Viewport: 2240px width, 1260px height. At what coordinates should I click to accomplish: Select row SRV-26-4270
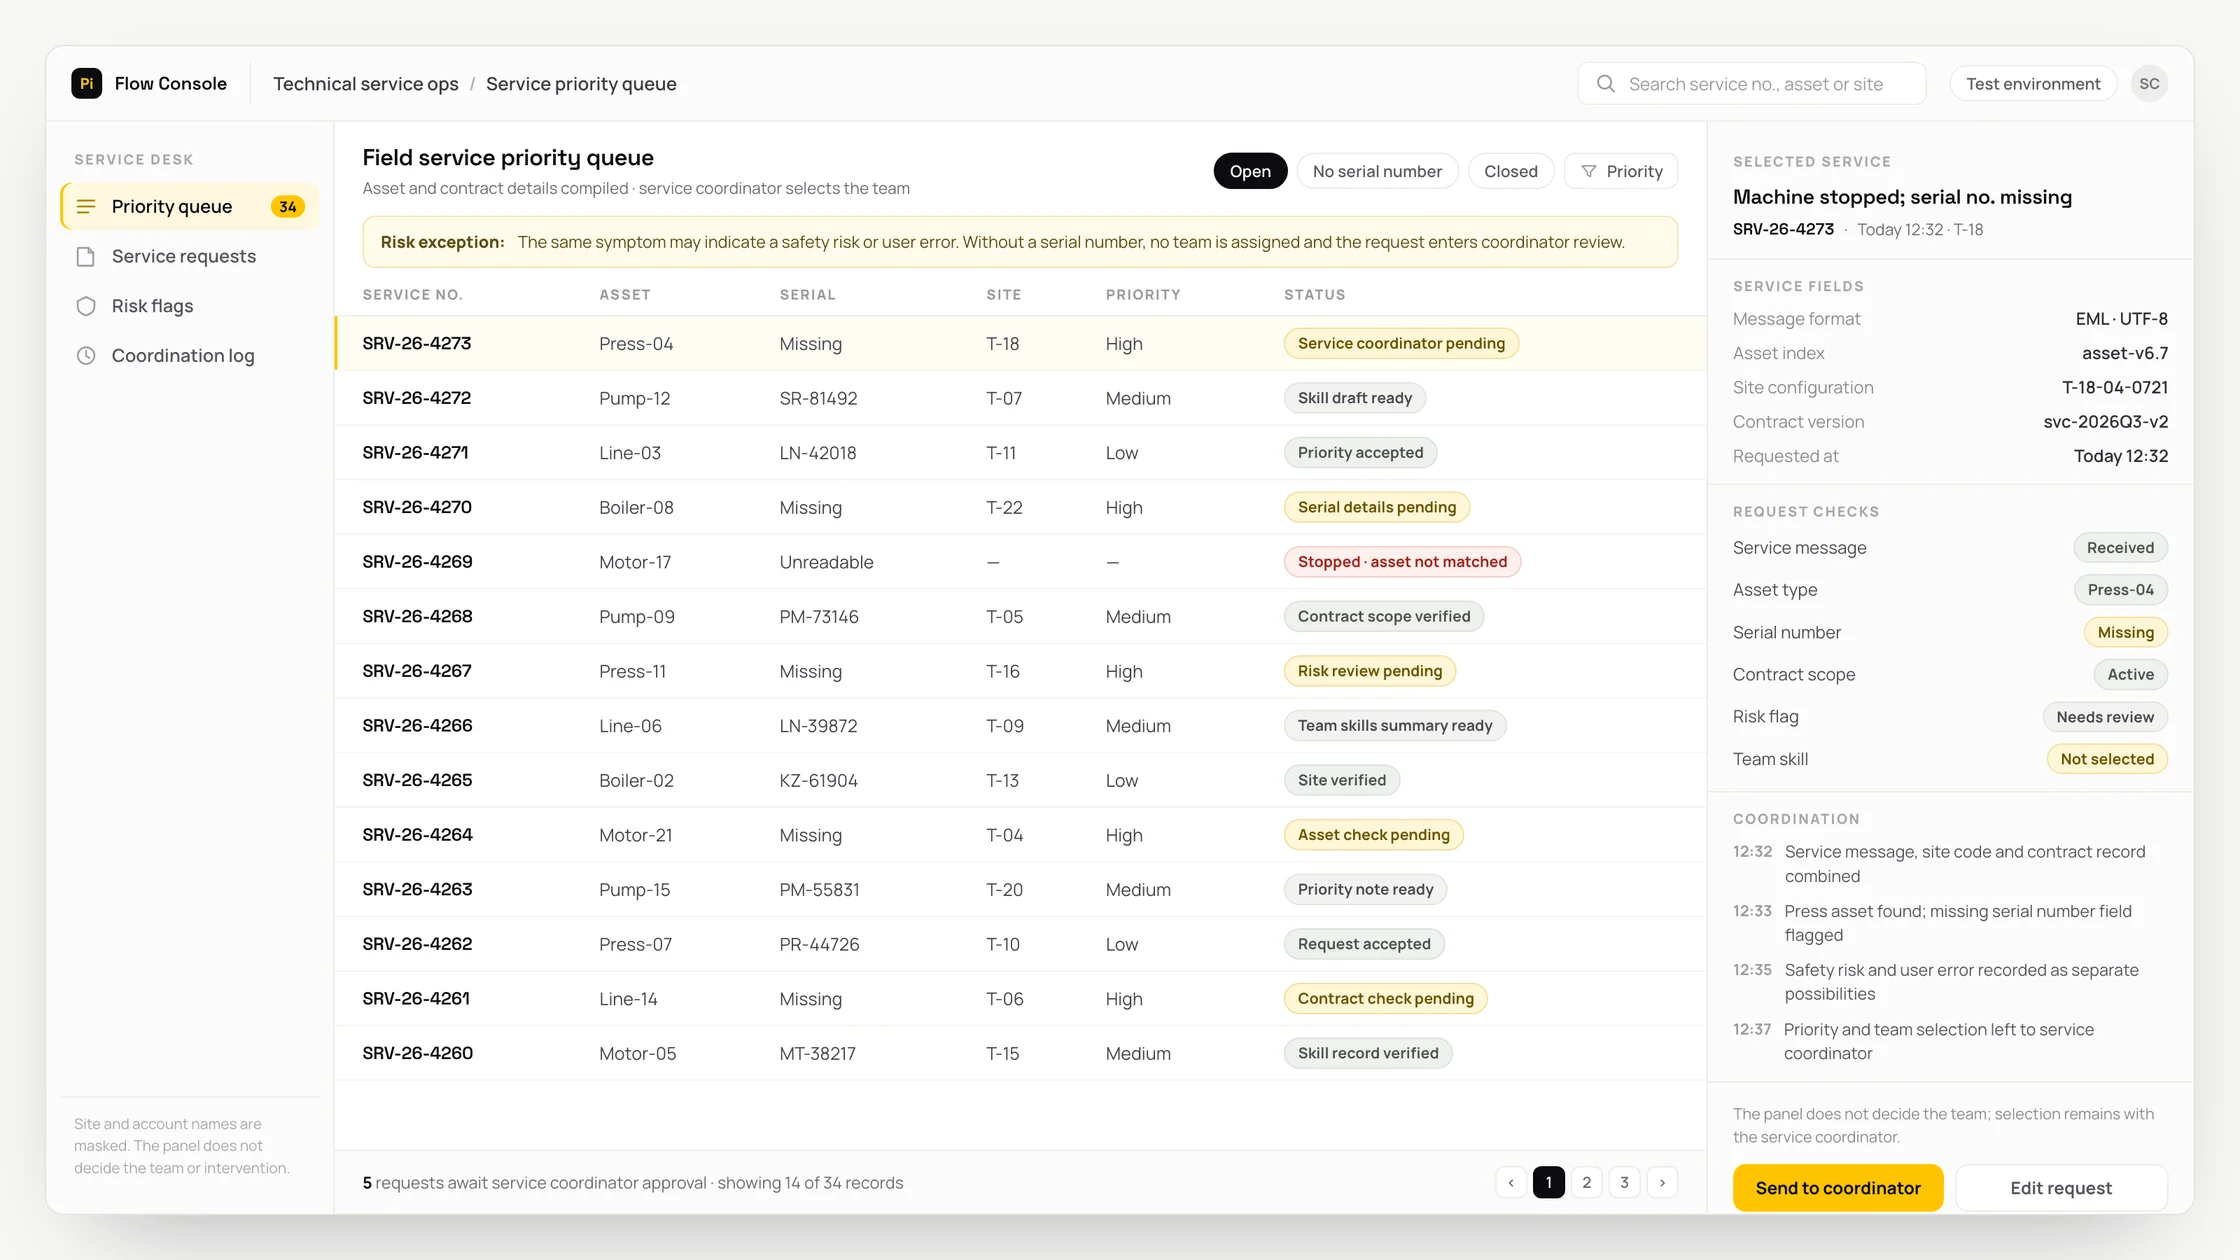coord(1020,507)
